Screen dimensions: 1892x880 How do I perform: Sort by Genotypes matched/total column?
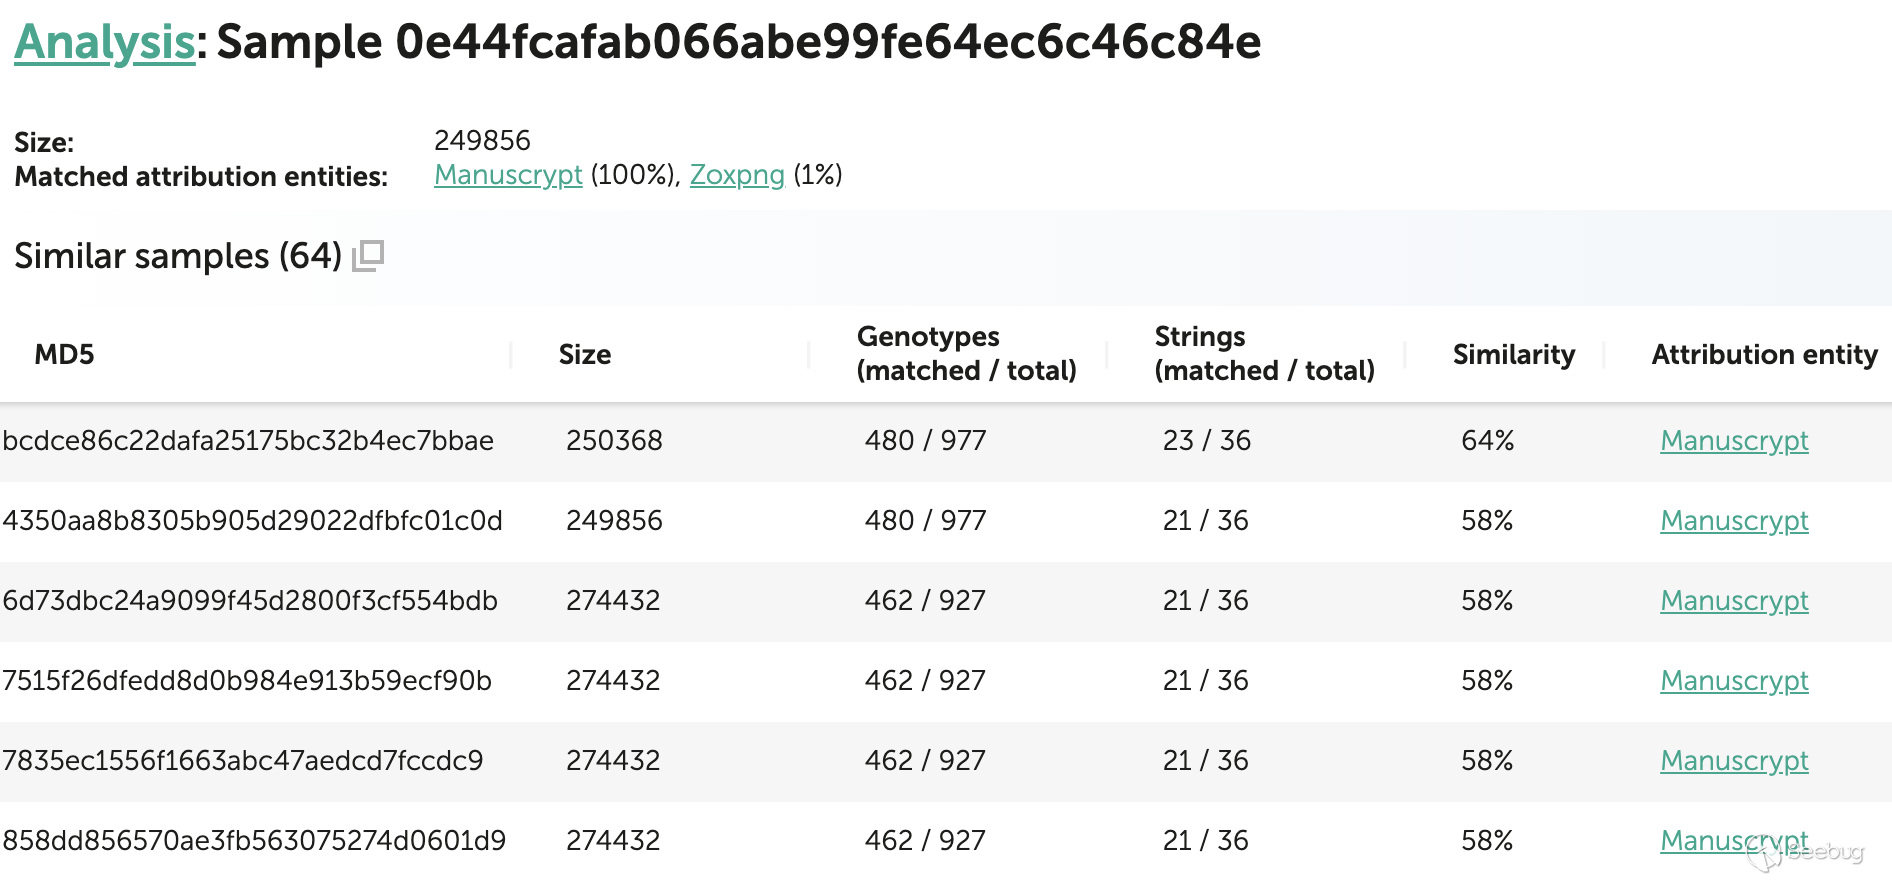966,354
